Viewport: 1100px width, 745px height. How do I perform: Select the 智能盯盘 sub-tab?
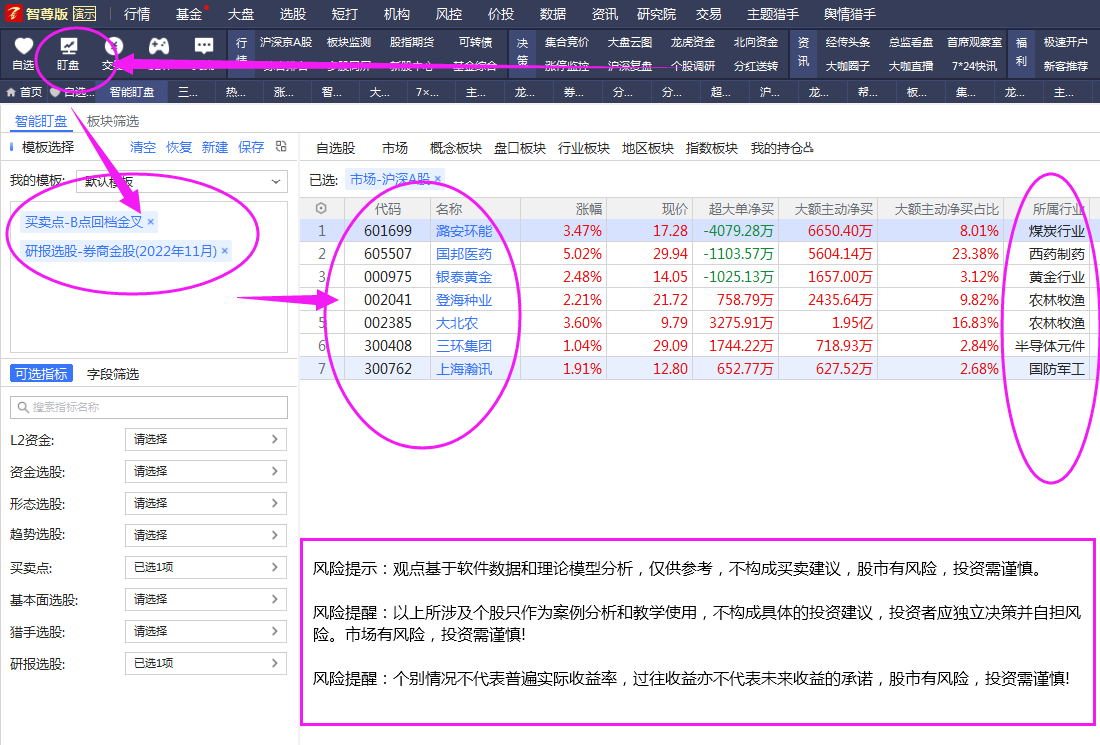(x=41, y=121)
